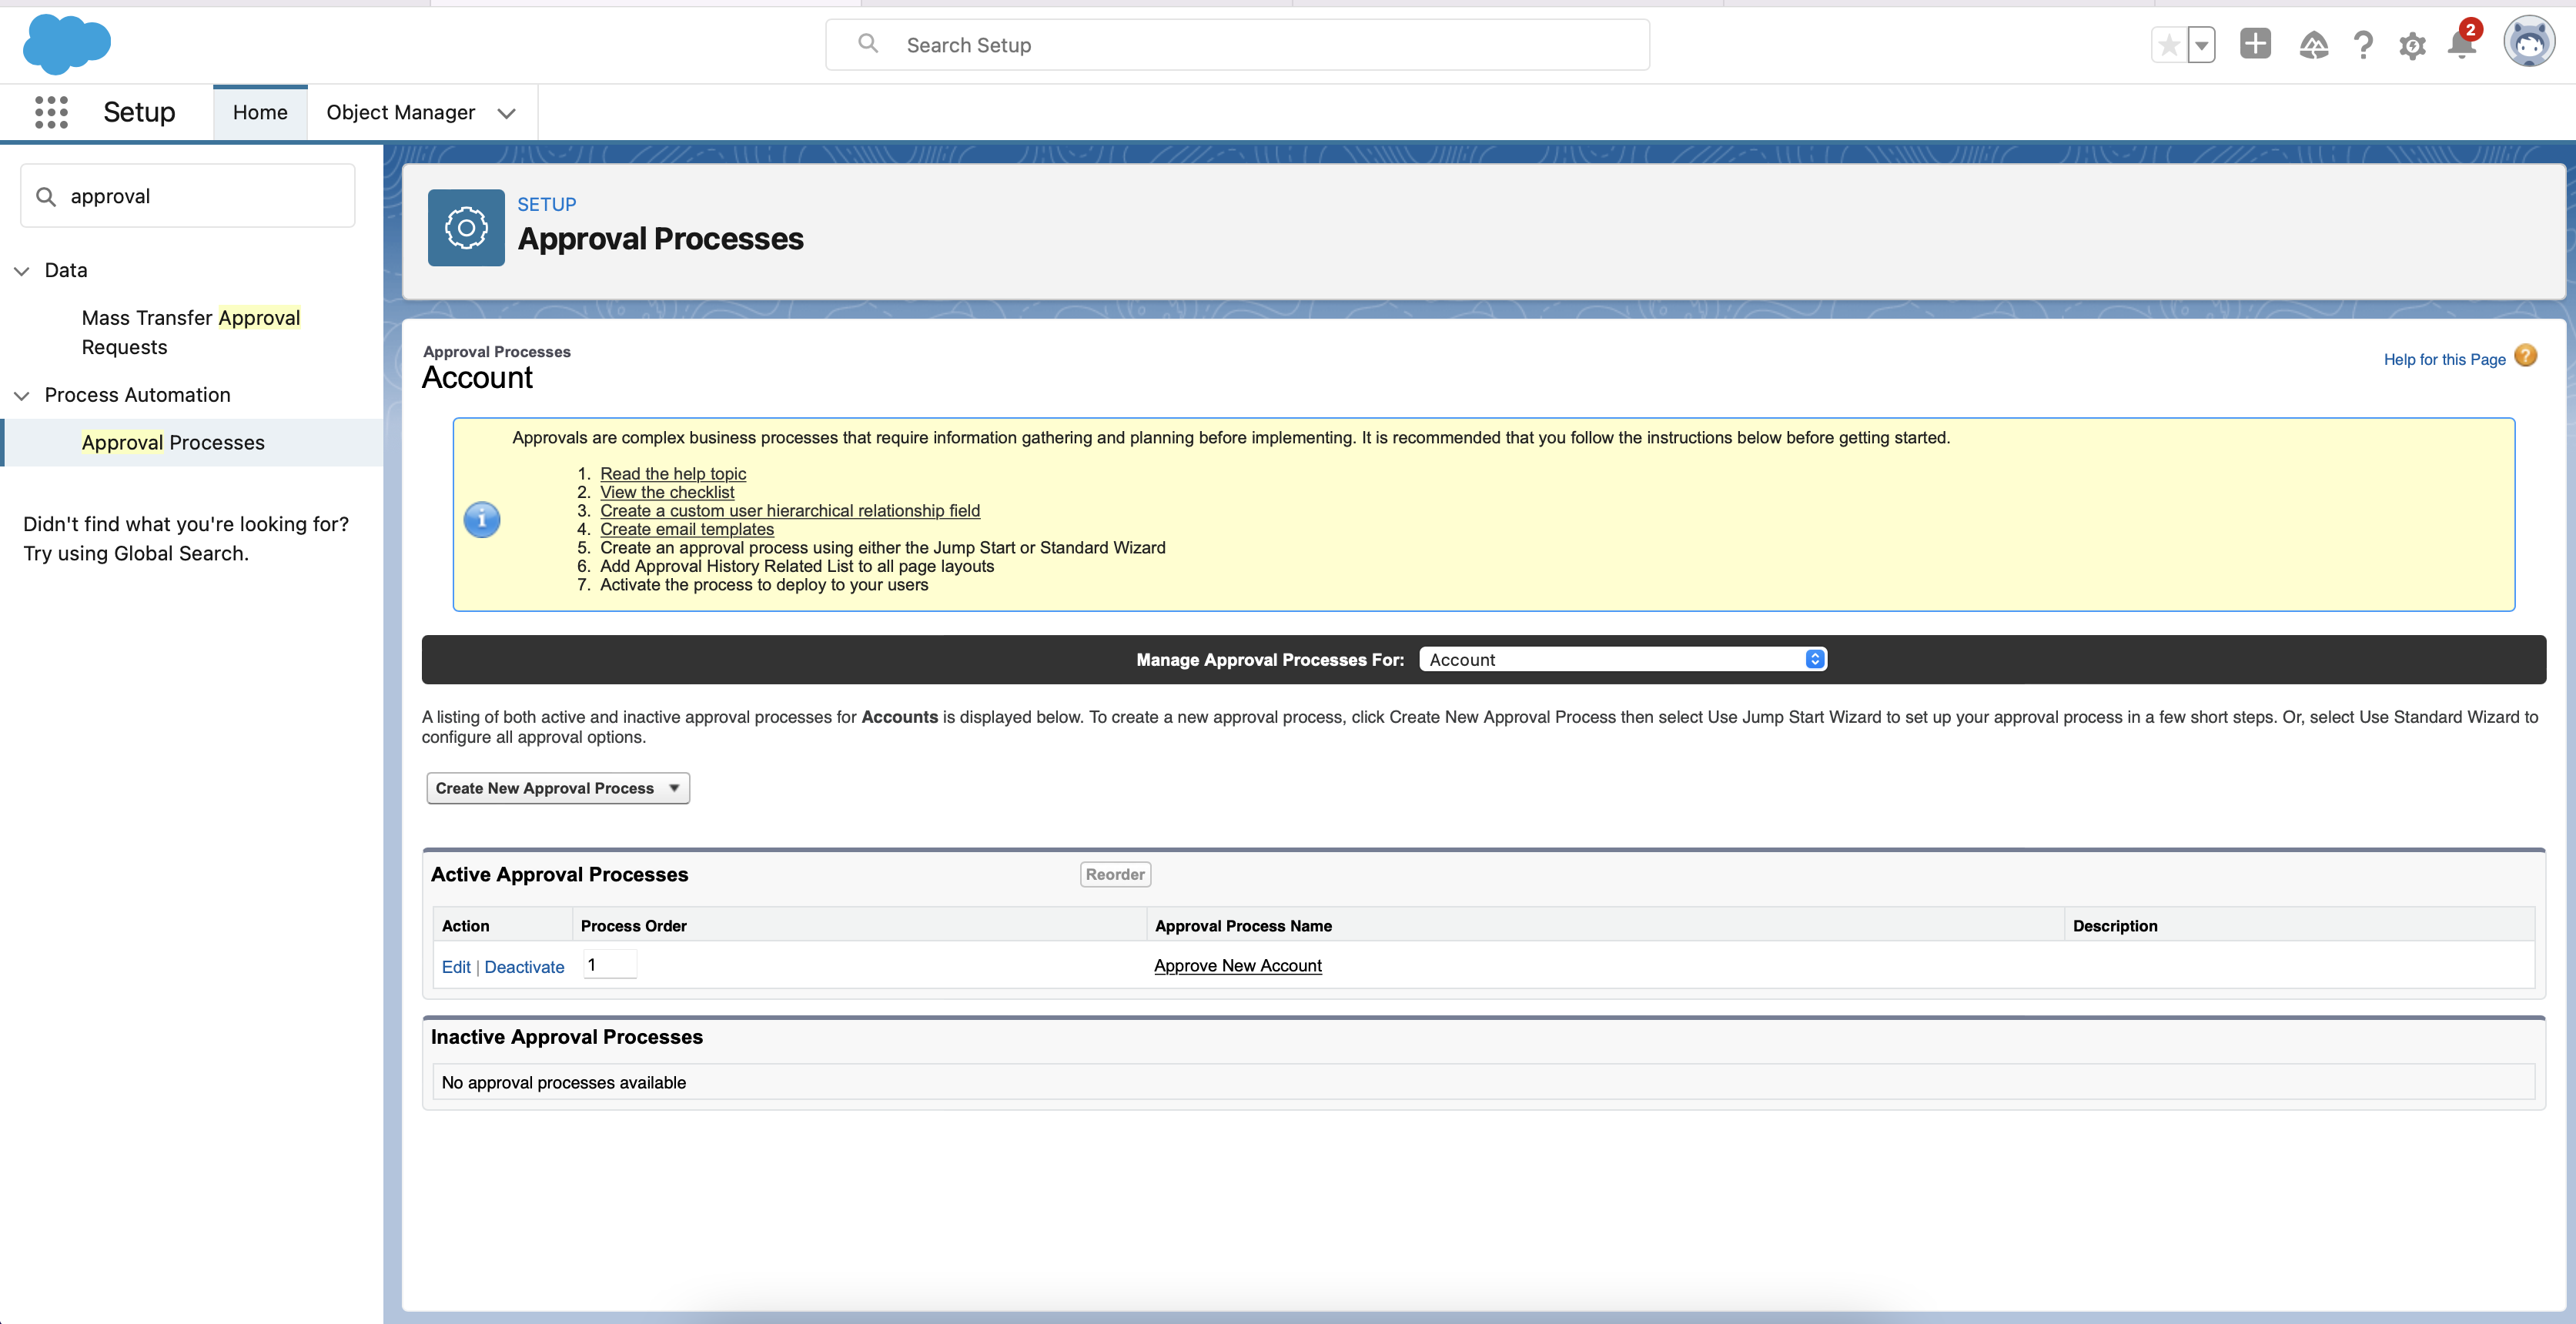
Task: Collapse the Process Automation section
Action: point(22,395)
